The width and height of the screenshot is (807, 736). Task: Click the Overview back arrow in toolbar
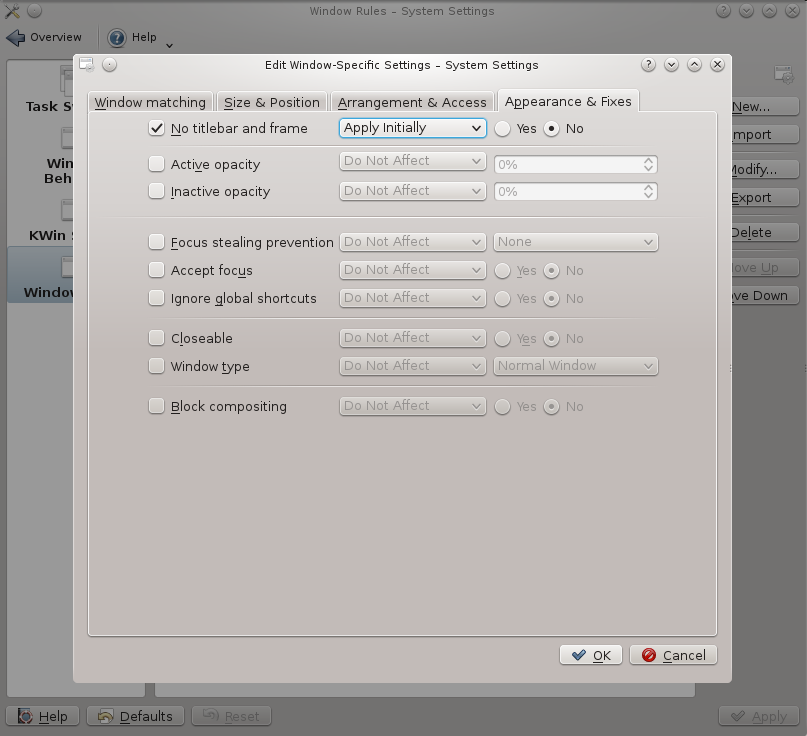16,38
